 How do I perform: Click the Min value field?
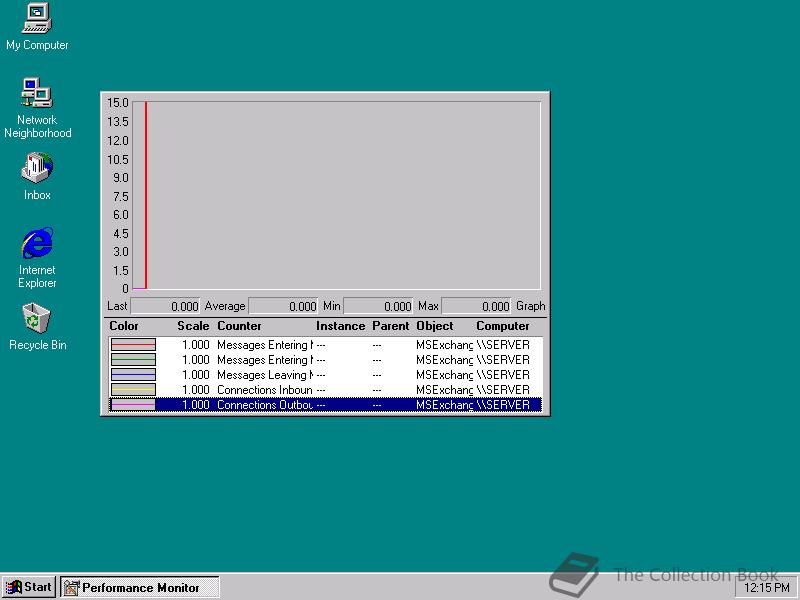378,306
